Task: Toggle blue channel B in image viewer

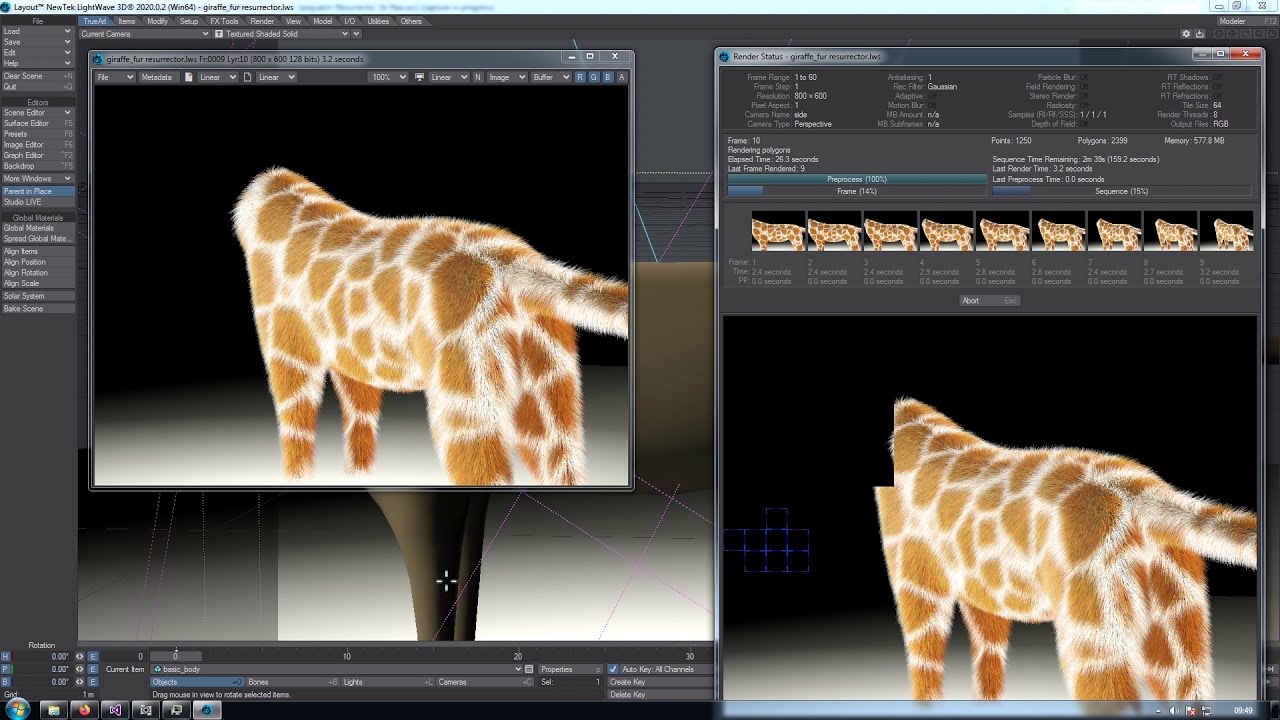Action: pos(608,77)
